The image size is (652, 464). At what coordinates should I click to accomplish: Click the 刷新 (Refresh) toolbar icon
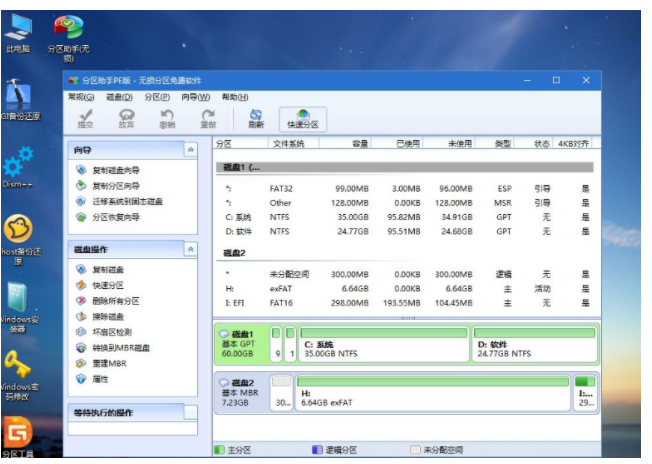point(256,118)
